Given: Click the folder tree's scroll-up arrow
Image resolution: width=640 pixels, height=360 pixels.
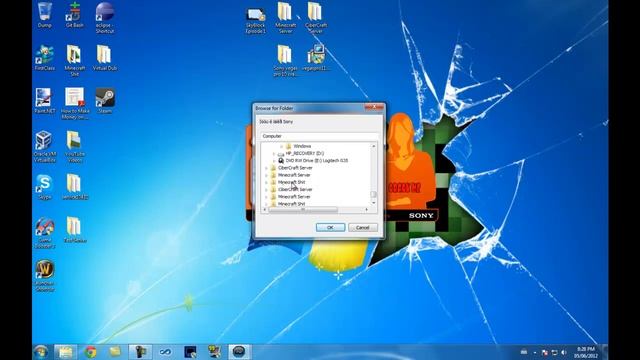Looking at the screenshot, I should coord(373,146).
